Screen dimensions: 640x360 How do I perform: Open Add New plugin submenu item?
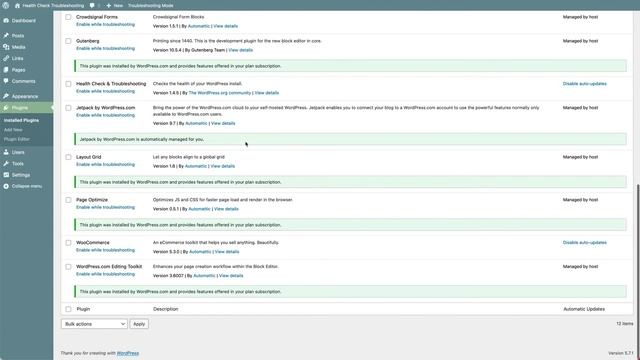(13, 130)
